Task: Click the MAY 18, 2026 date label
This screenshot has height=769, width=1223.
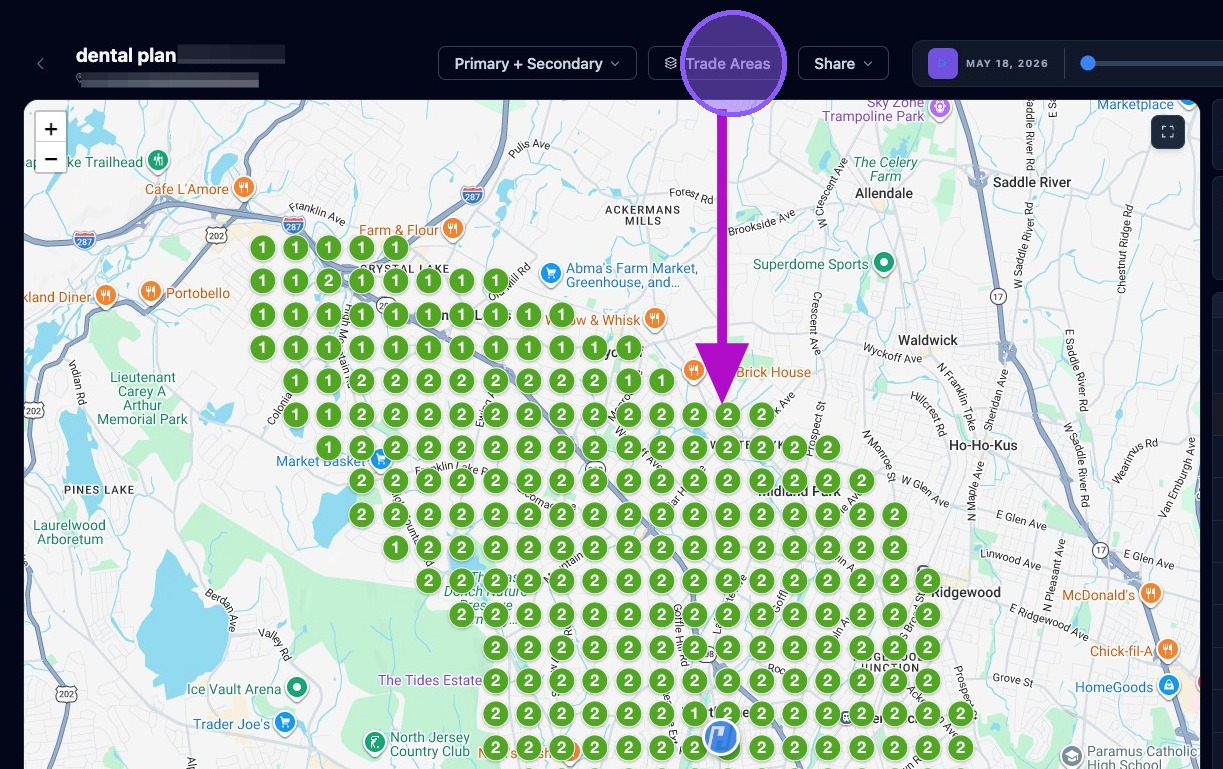Action: pos(1007,64)
